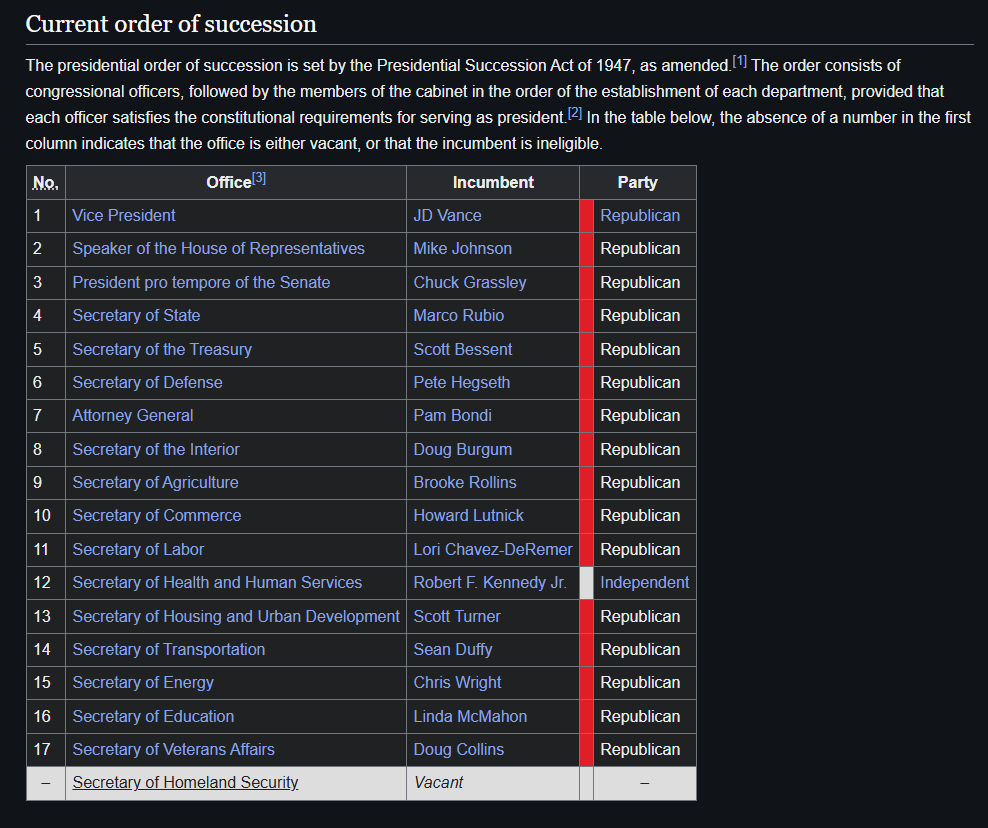Jump to footnote [3] beside Office header

[x=259, y=178]
